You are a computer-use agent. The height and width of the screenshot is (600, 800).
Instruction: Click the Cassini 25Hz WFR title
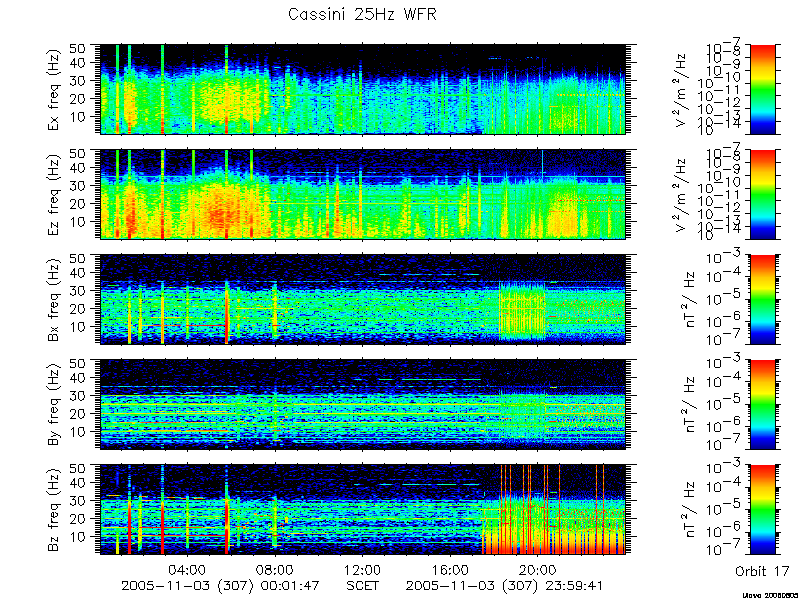tap(362, 14)
